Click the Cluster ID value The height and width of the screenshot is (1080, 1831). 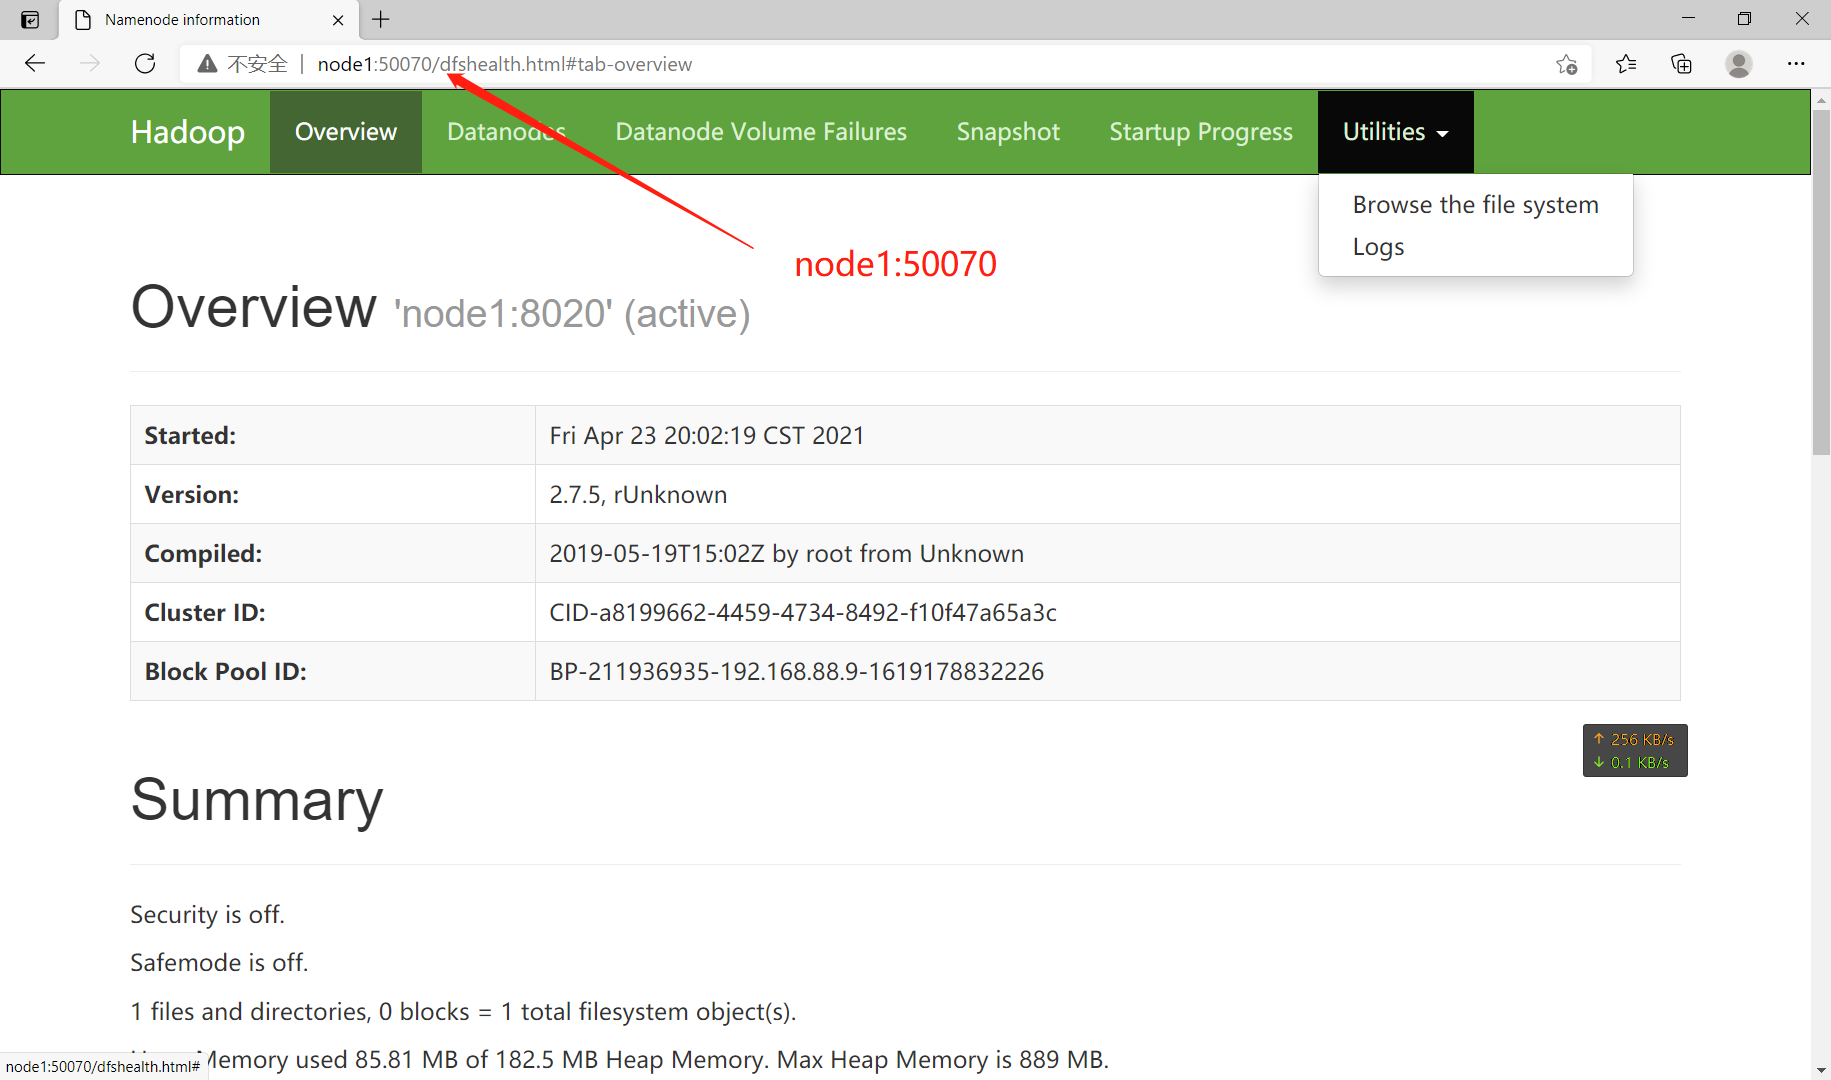[803, 612]
